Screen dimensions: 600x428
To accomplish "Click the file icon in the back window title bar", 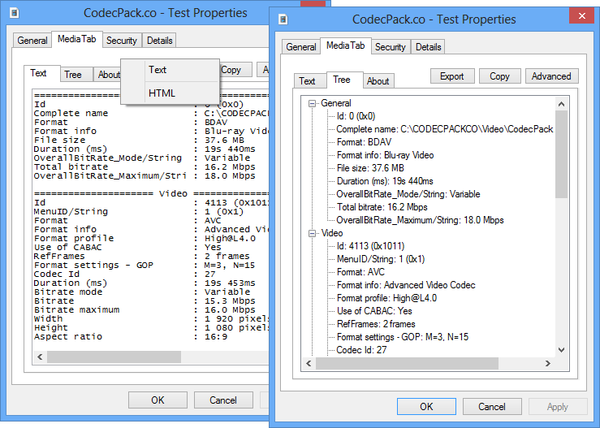I will point(15,13).
